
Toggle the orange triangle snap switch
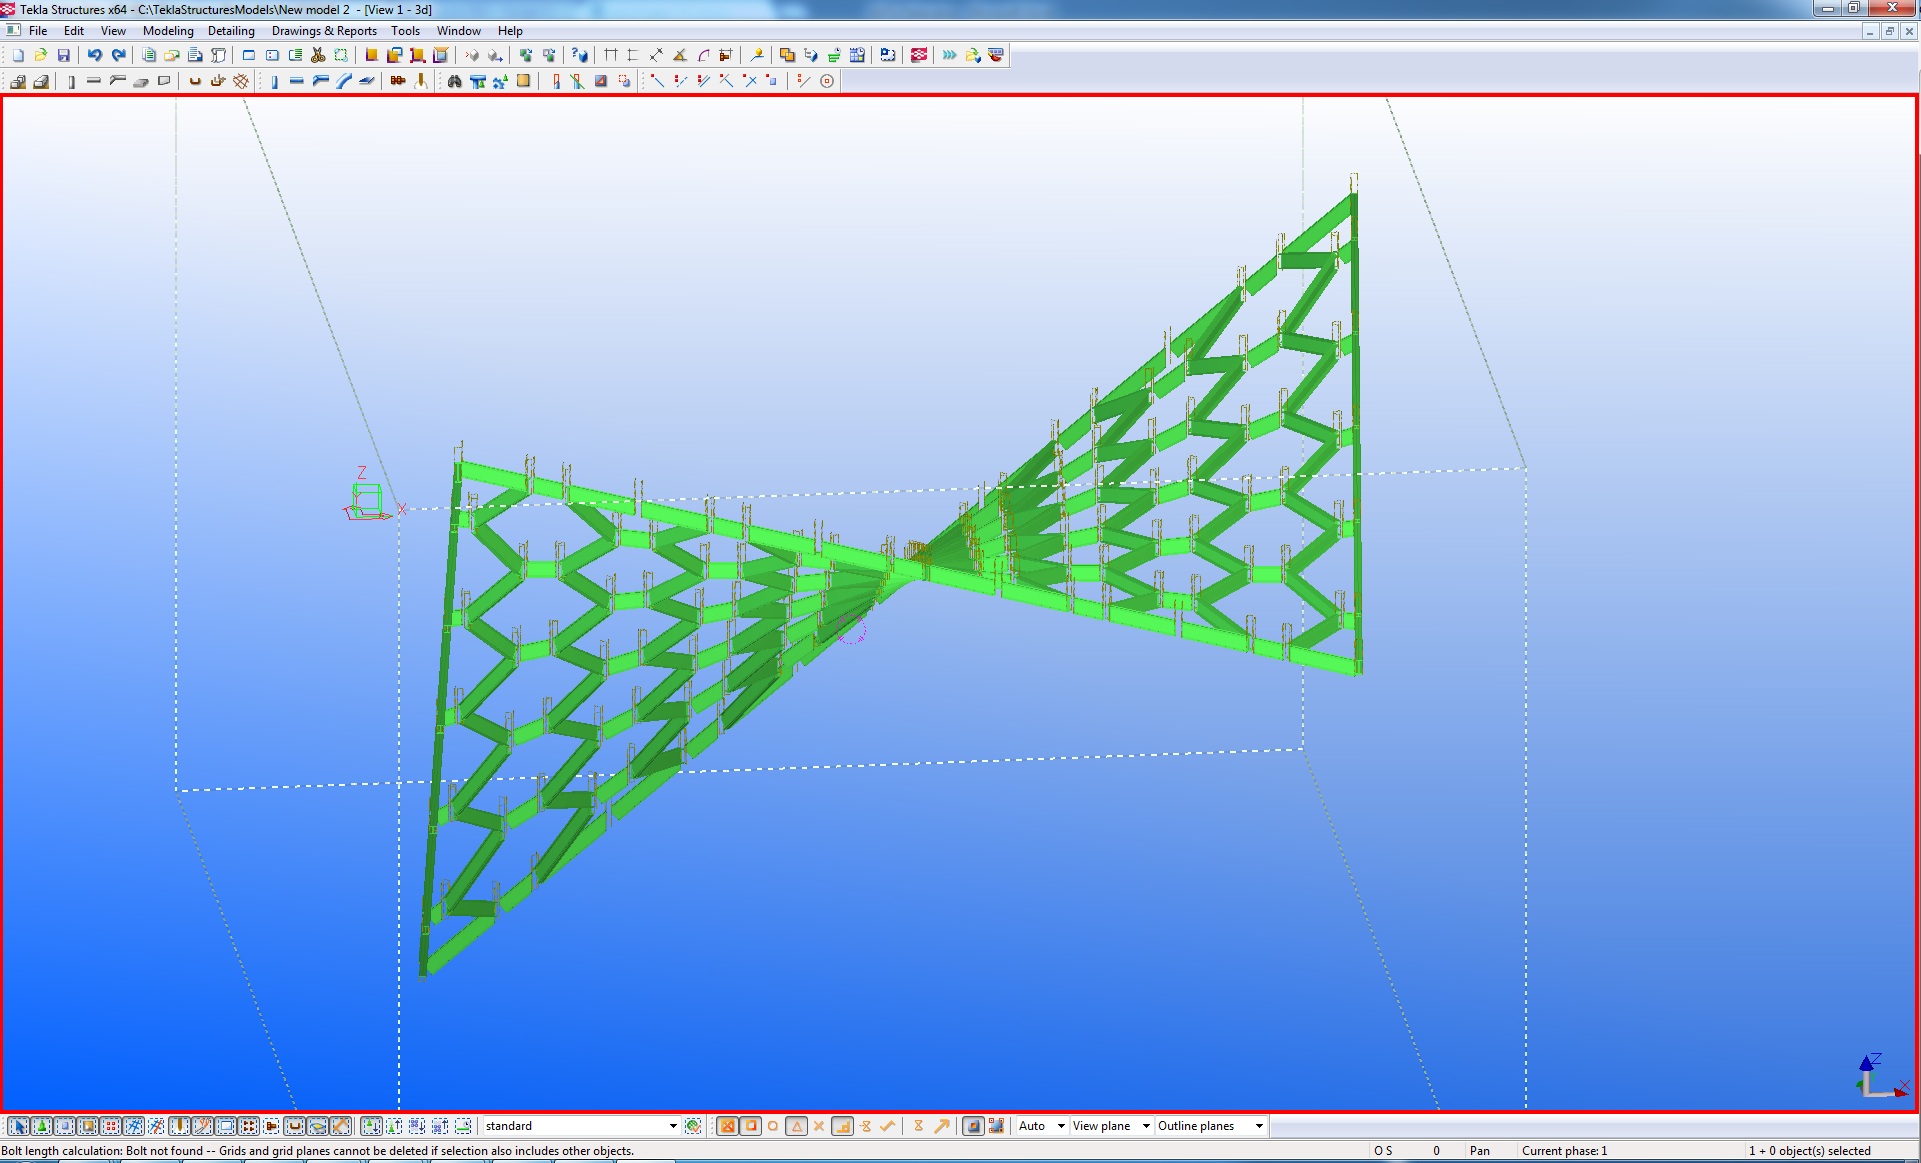tap(796, 1126)
